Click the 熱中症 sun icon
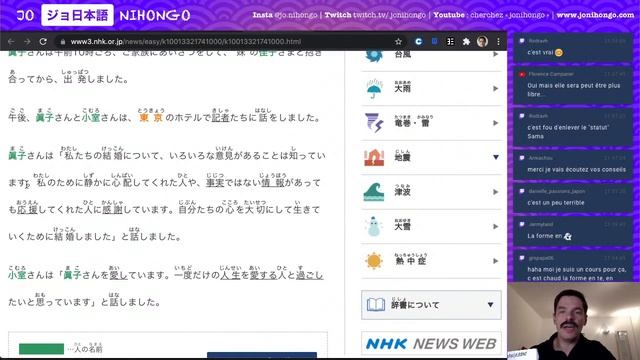 [x=374, y=261]
